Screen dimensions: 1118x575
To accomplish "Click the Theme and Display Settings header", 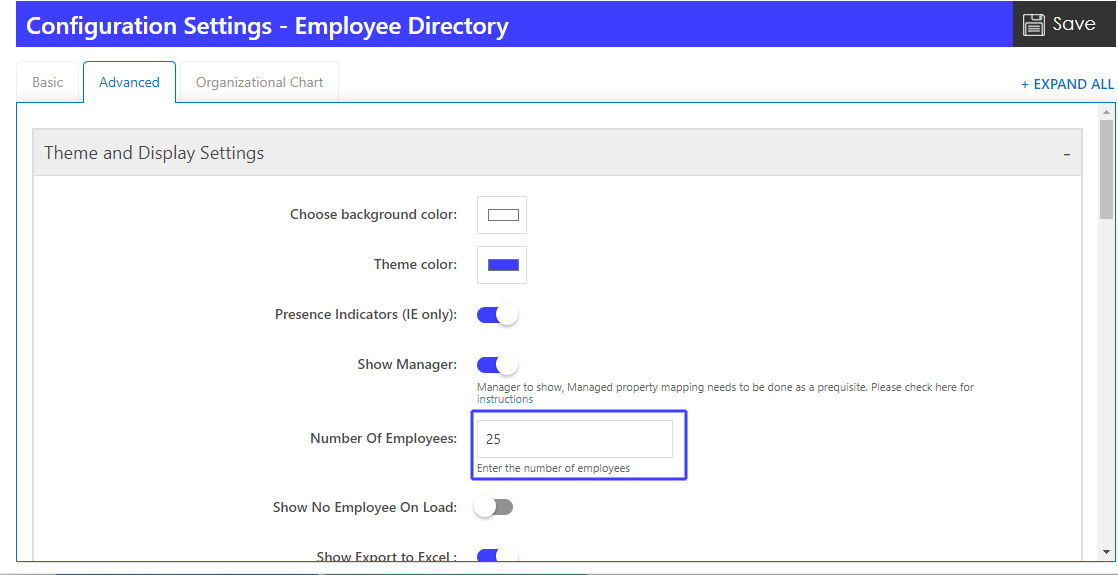I will coord(155,153).
